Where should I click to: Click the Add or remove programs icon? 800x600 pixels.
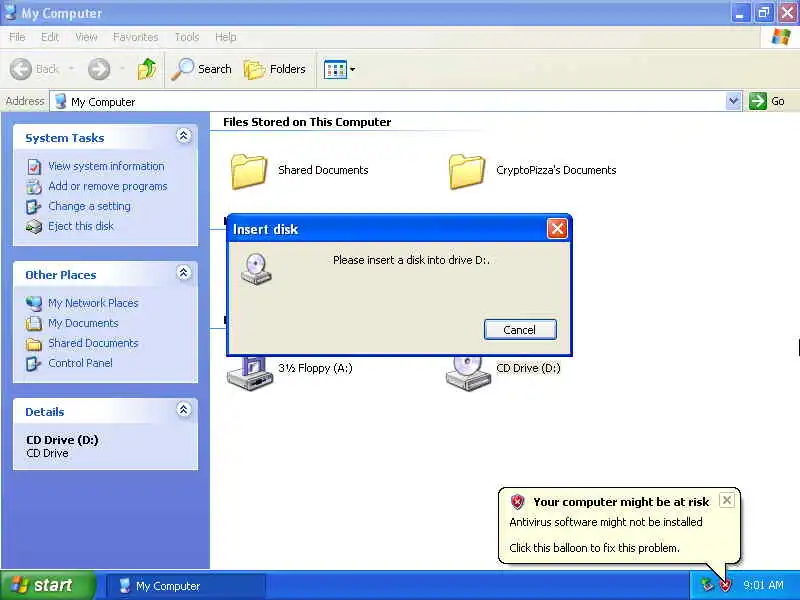pyautogui.click(x=34, y=187)
